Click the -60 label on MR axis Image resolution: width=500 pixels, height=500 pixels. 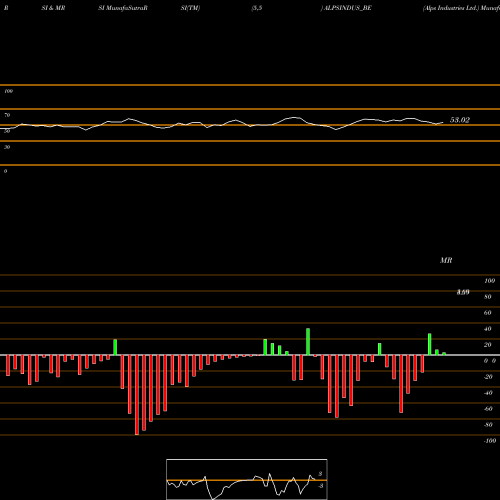pos(488,409)
